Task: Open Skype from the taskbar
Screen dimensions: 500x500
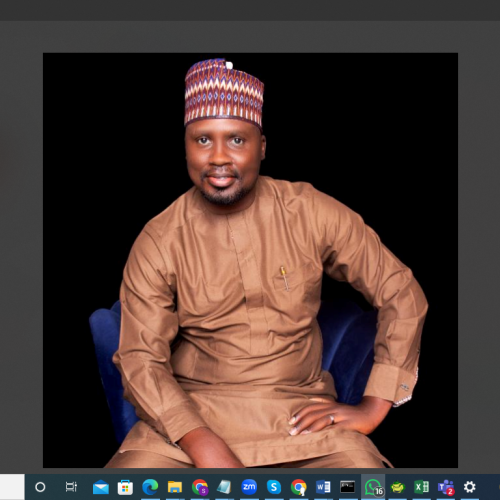Action: 274,487
